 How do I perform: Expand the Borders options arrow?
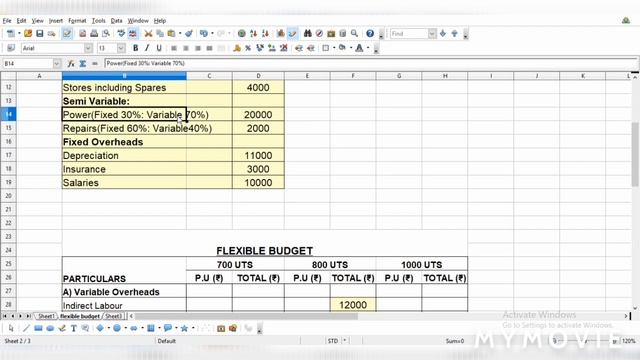pyautogui.click(x=334, y=48)
